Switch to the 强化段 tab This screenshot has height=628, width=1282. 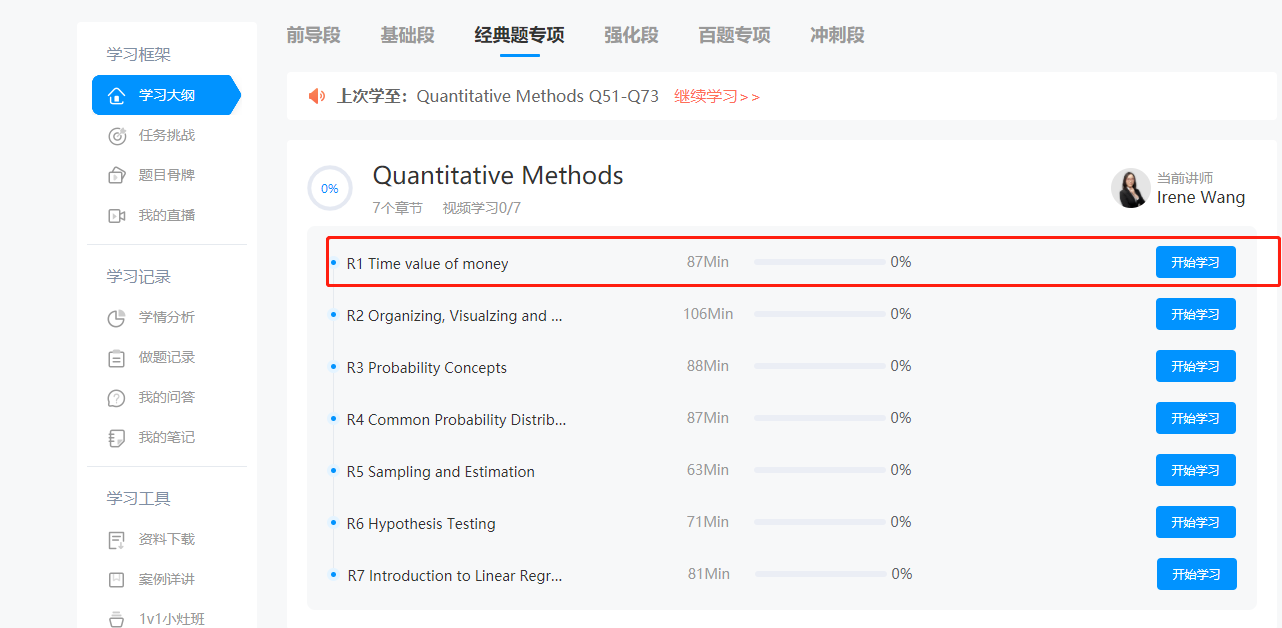coord(631,35)
